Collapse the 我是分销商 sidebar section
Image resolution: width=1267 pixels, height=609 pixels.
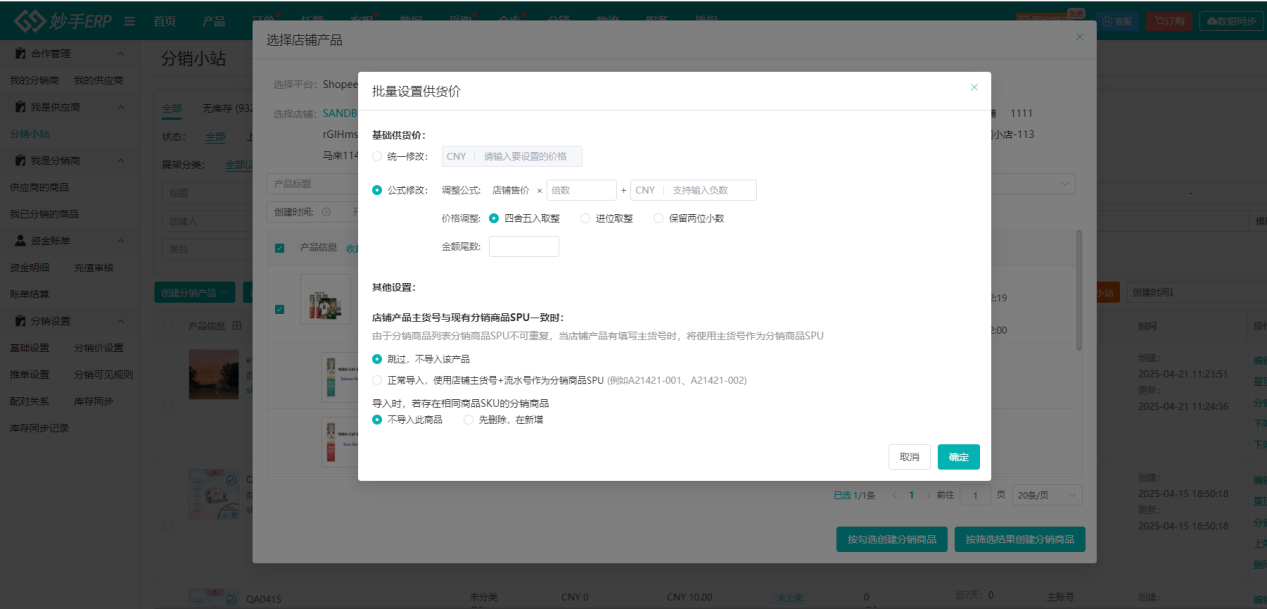(x=121, y=160)
